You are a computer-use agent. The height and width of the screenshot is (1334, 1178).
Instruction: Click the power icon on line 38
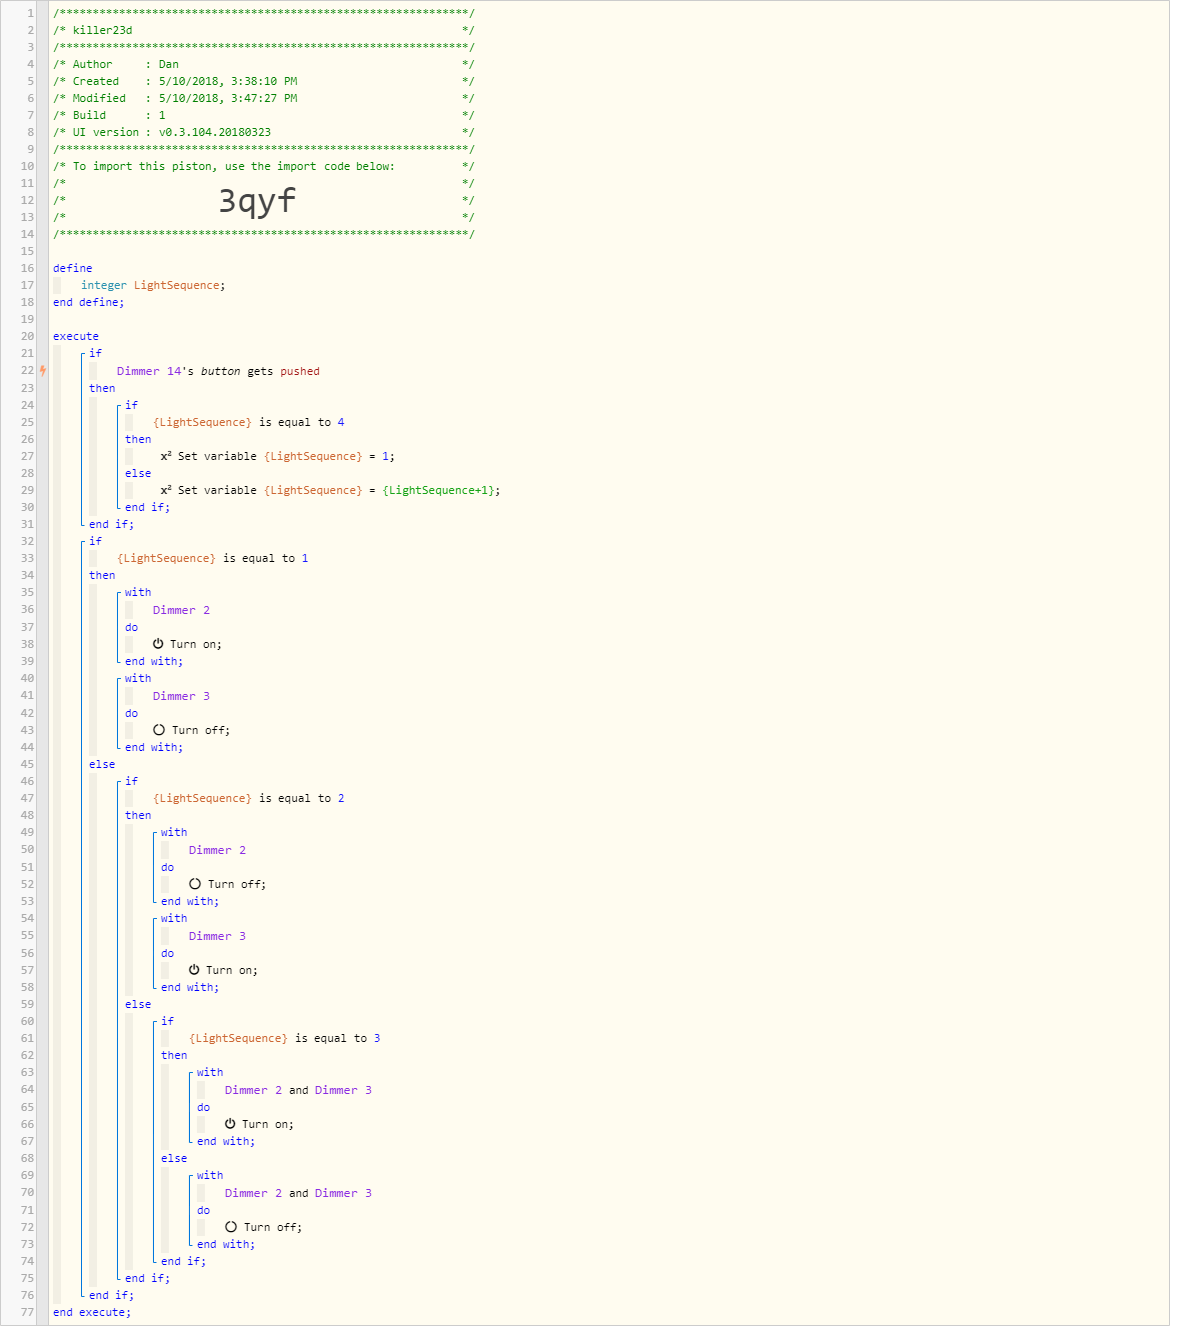(x=158, y=644)
